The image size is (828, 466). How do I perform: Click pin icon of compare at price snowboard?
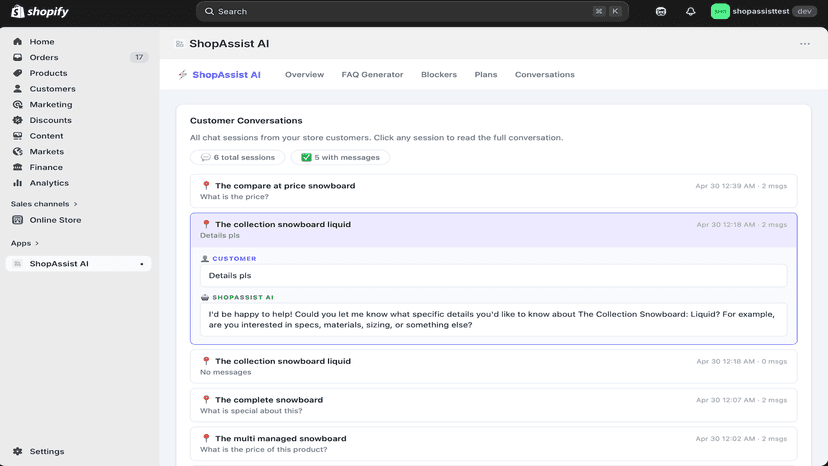pyautogui.click(x=206, y=185)
